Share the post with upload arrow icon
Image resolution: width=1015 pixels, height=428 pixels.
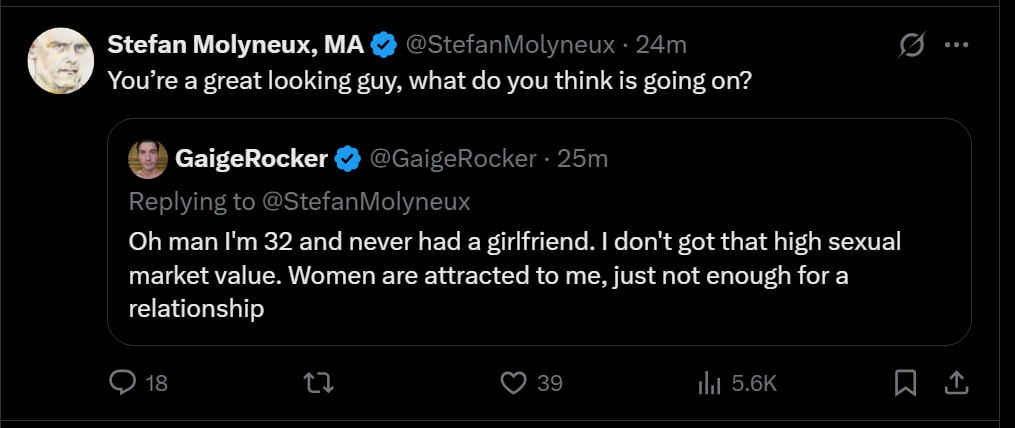click(x=955, y=383)
